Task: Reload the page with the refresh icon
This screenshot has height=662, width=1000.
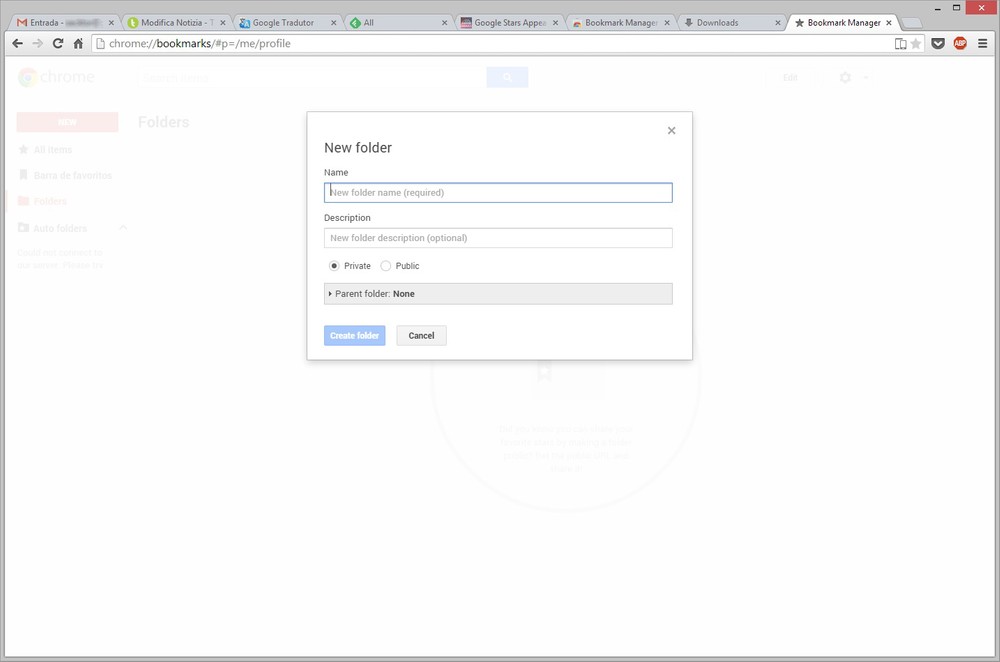Action: pos(58,43)
